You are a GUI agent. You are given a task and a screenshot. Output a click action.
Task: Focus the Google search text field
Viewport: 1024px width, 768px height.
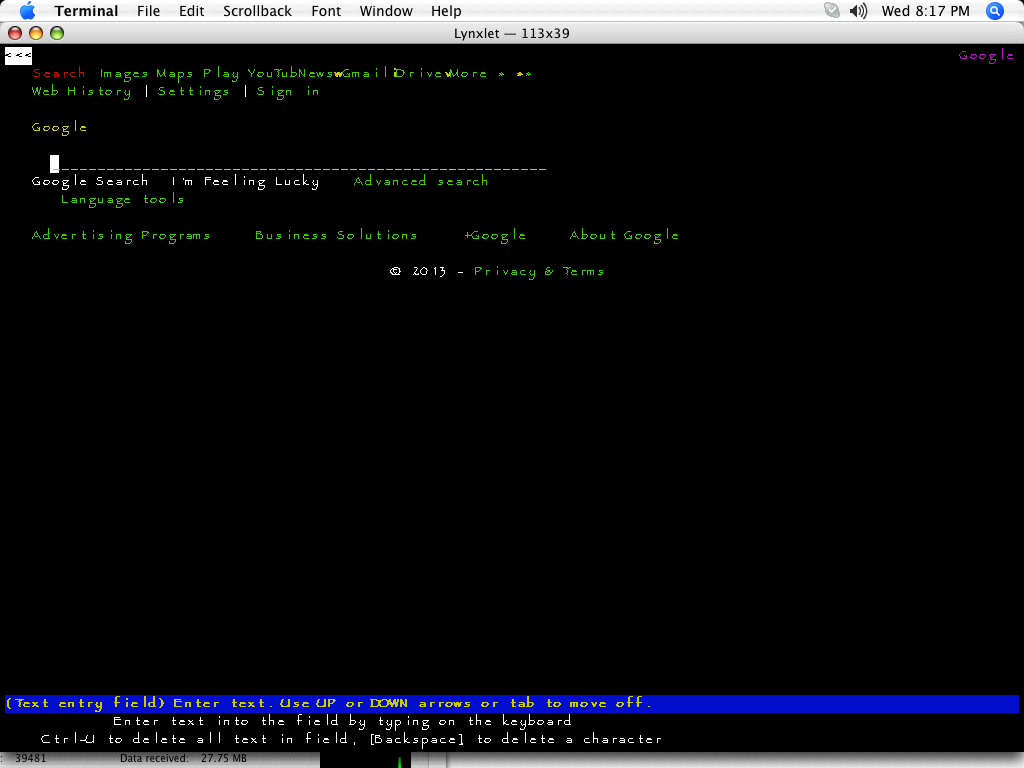(298, 164)
